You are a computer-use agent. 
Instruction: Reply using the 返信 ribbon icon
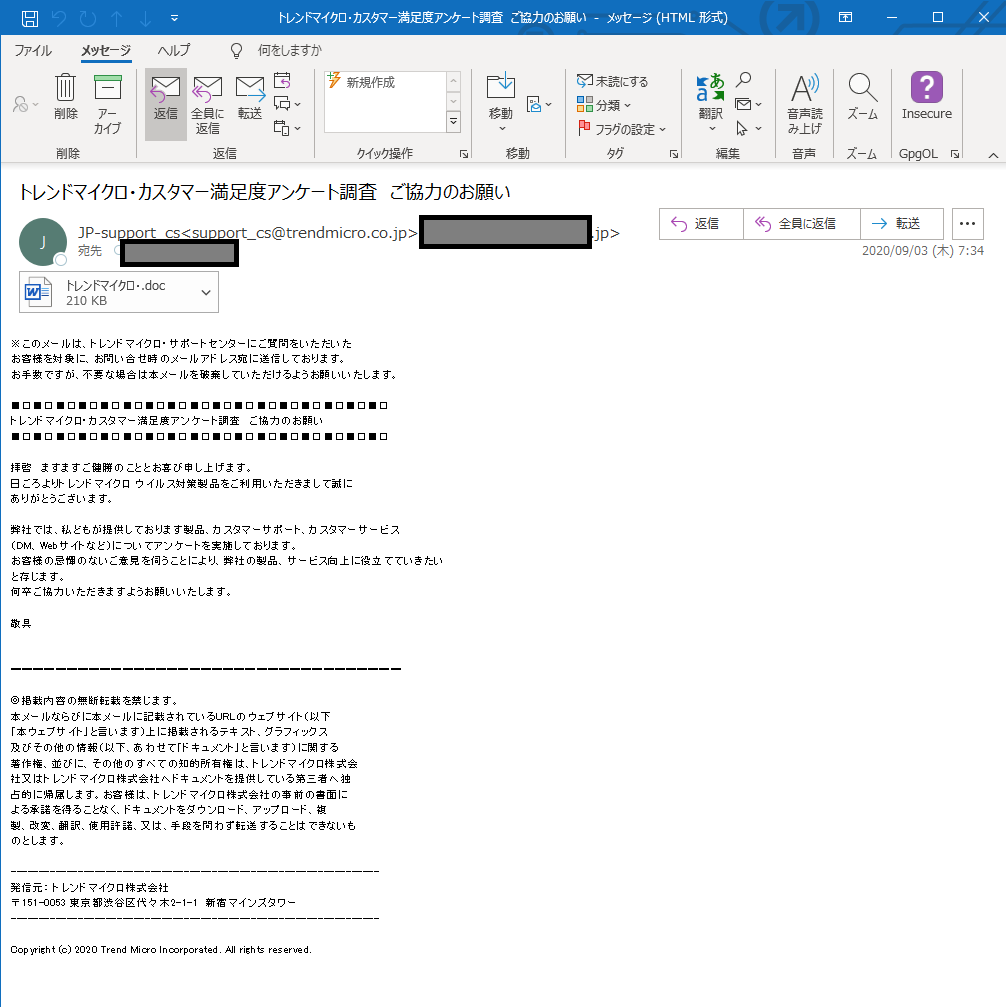coord(165,97)
